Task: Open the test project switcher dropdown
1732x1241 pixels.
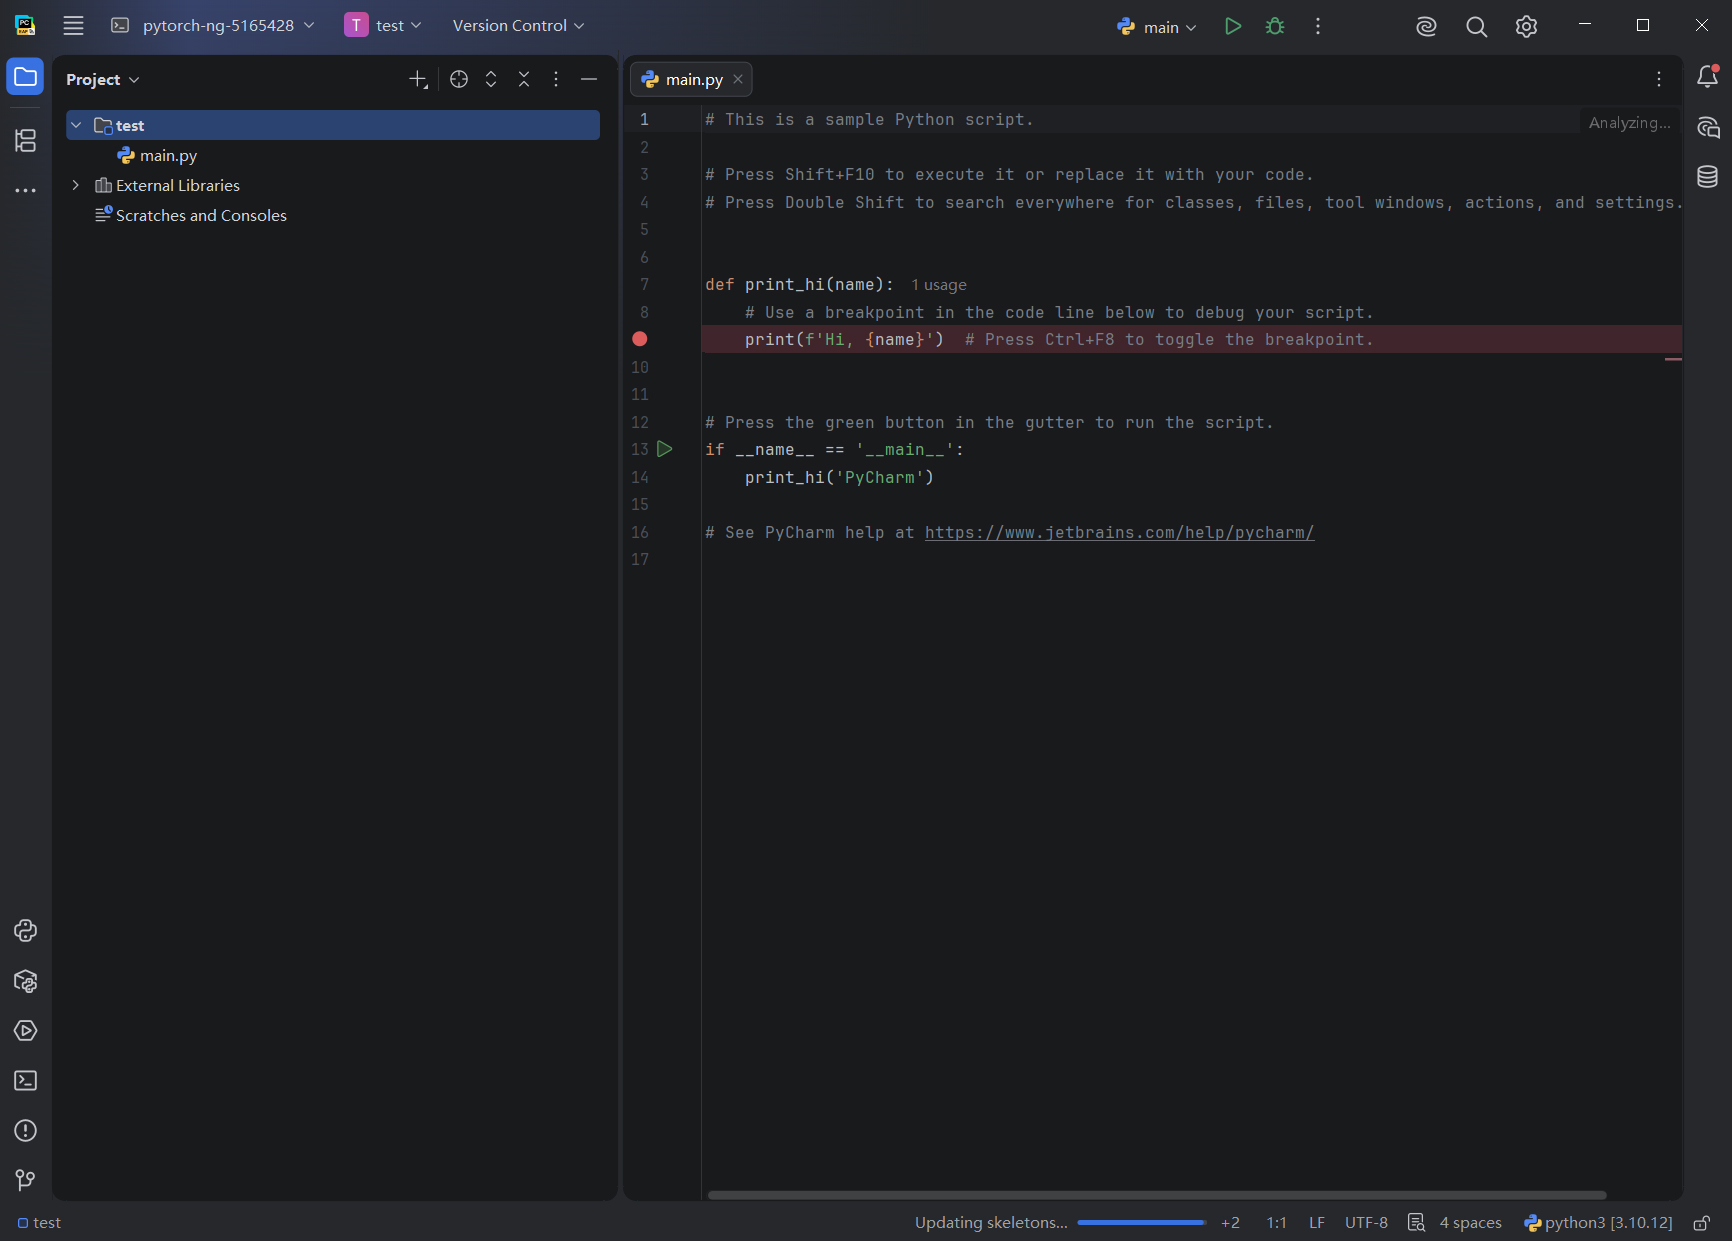Action: click(x=383, y=26)
